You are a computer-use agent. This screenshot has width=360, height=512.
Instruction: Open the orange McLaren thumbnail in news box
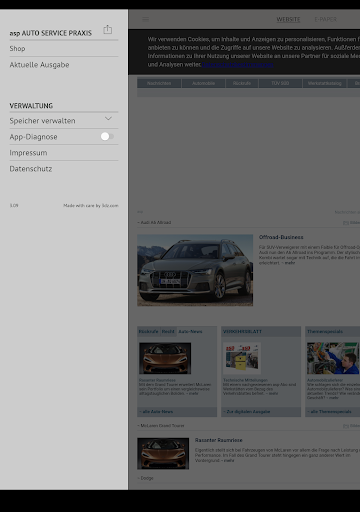[x=165, y=358]
